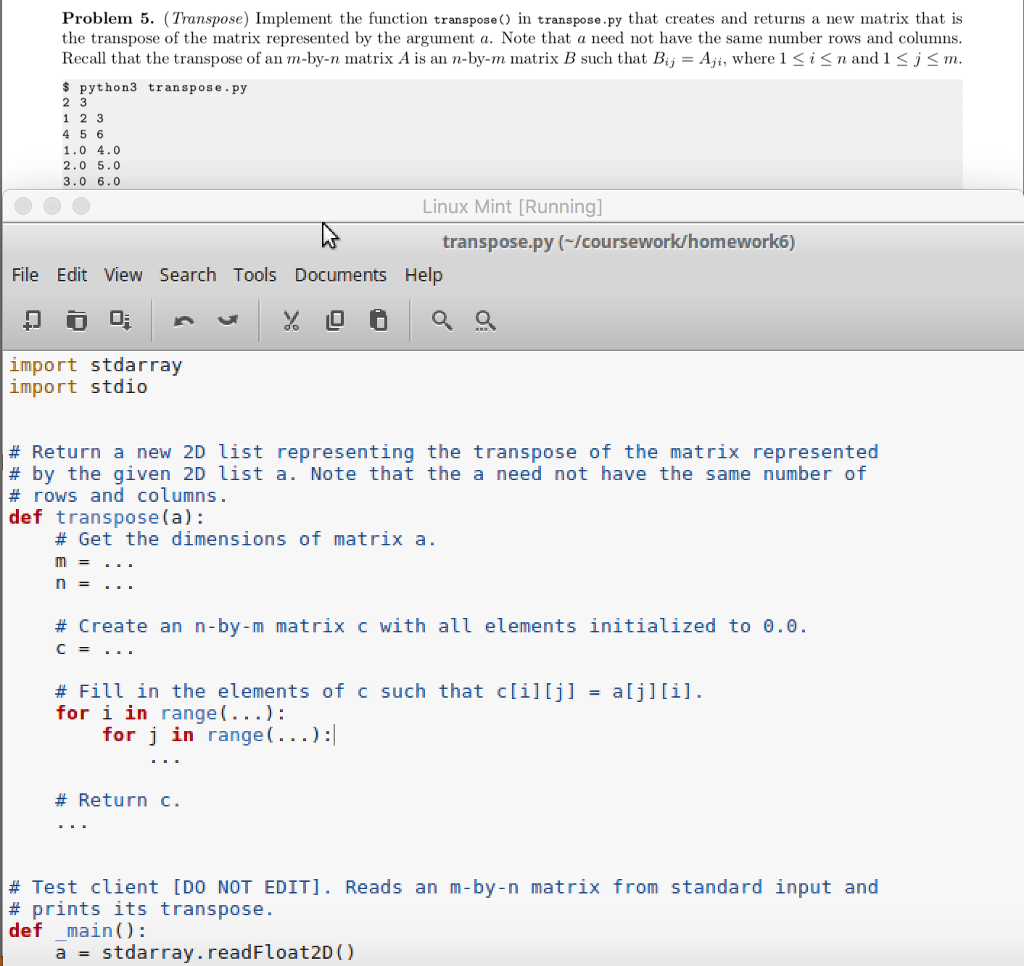Image resolution: width=1024 pixels, height=966 pixels.
Task: Click '$ python3 transpose.py' in the PDF
Action: (155, 88)
